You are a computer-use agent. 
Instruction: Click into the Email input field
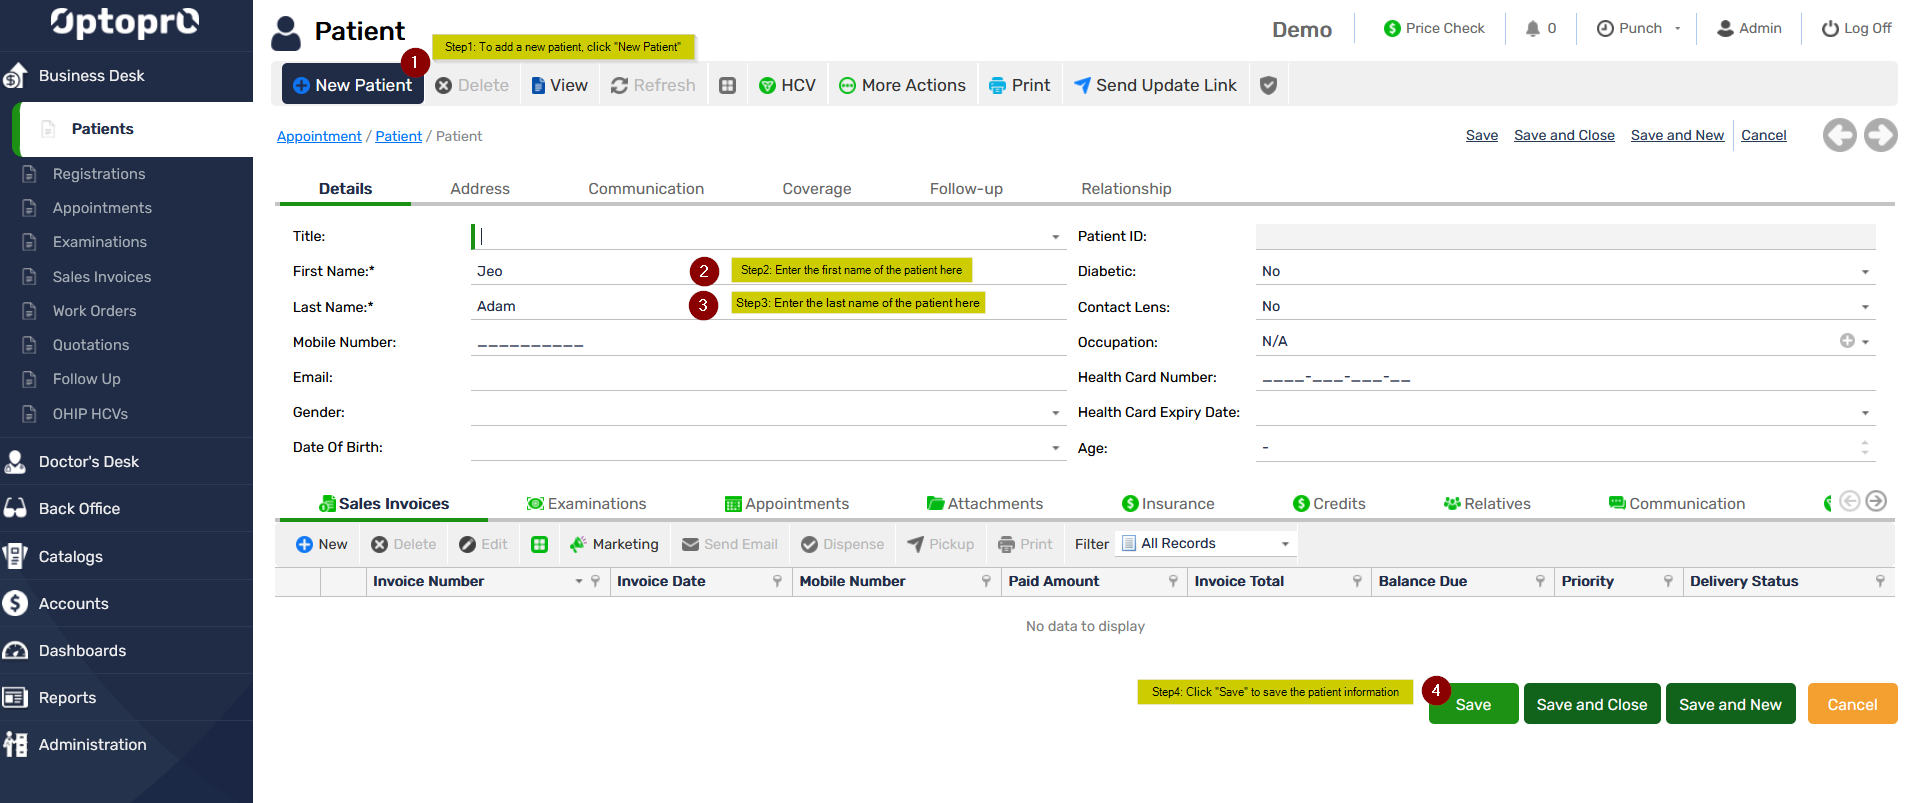click(x=767, y=377)
